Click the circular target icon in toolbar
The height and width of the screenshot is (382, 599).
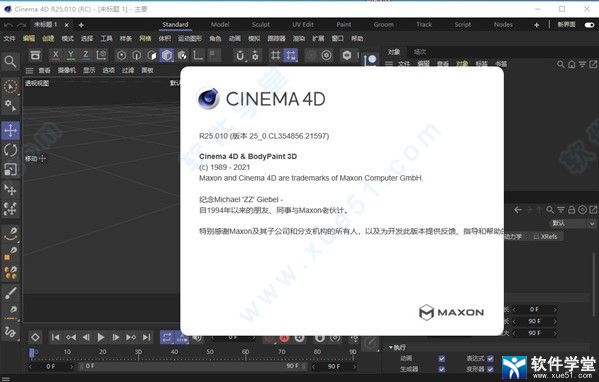click(326, 55)
